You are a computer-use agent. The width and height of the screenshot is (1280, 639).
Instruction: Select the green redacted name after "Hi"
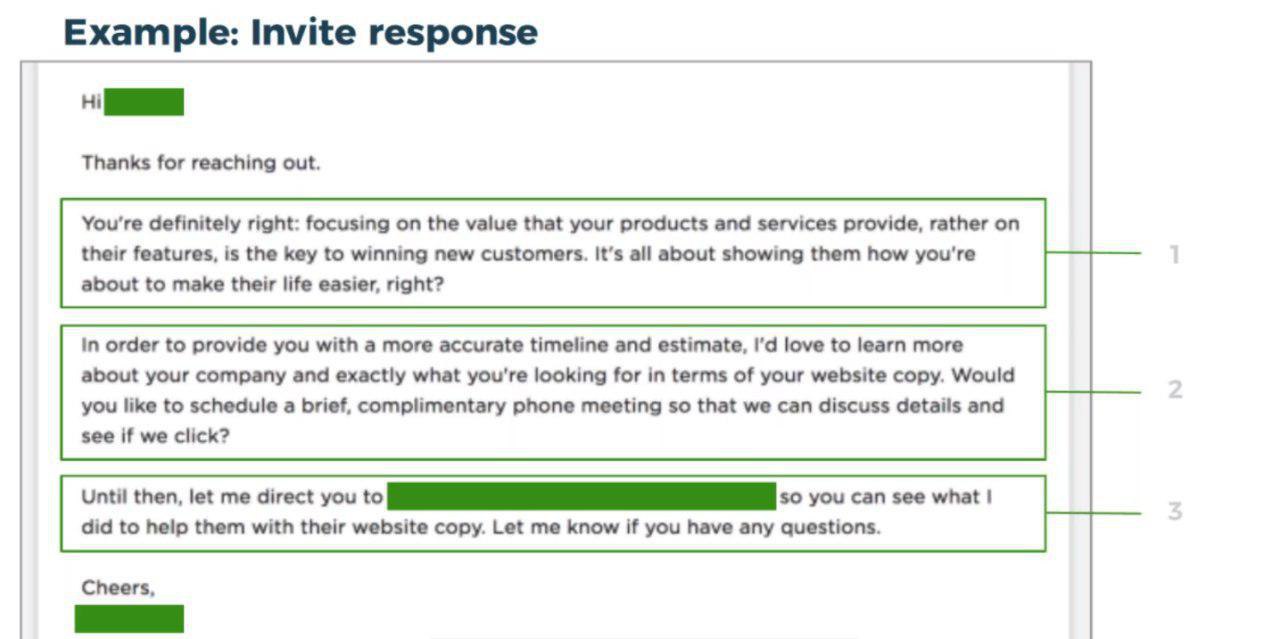144,102
